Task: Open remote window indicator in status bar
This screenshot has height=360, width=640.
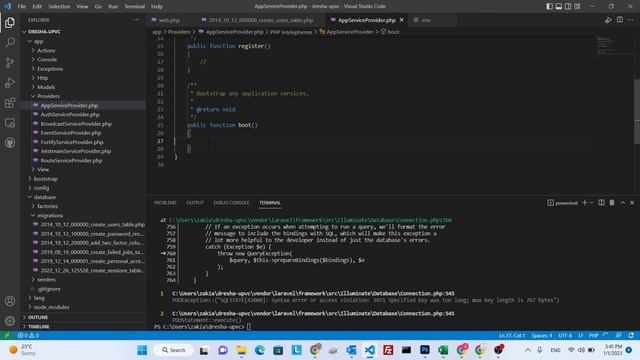Action: 7,335
